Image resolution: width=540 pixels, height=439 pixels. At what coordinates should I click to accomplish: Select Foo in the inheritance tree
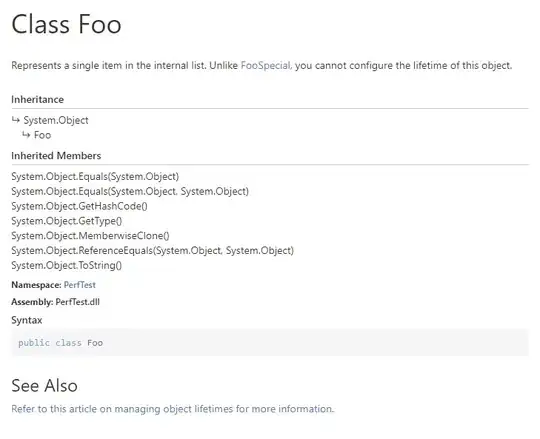42,135
